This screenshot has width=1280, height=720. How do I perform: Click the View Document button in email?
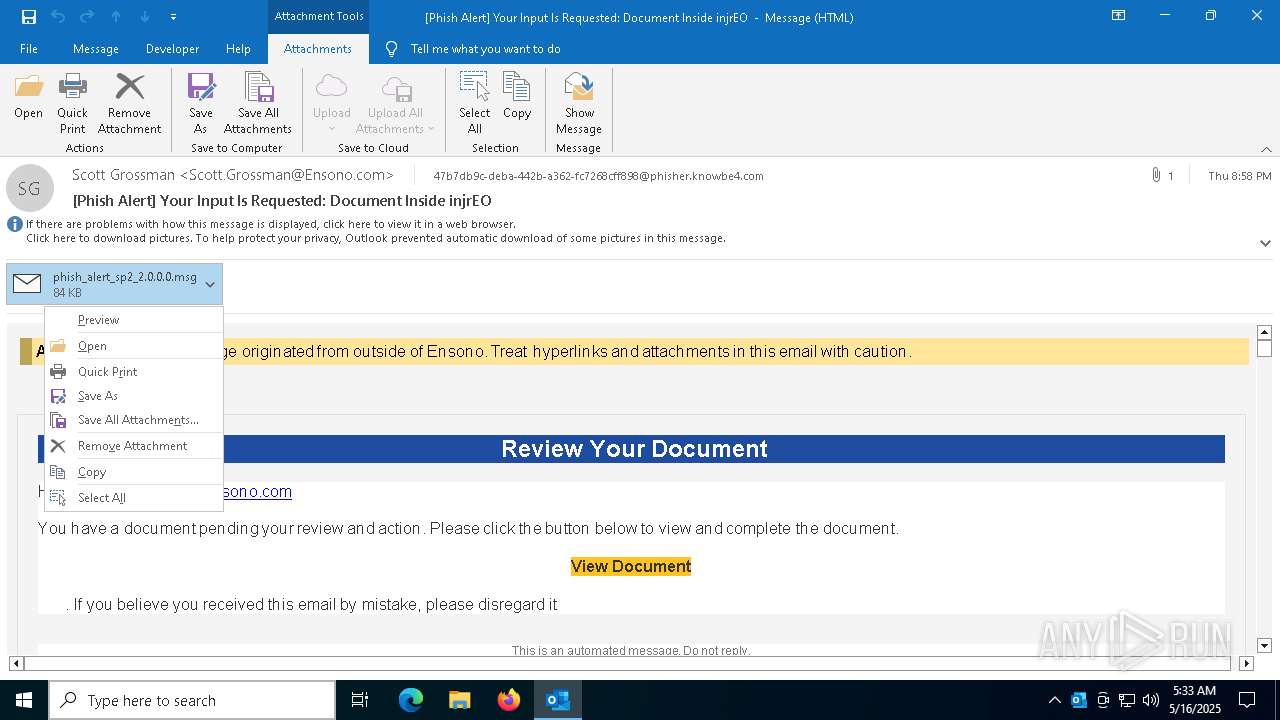tap(631, 566)
